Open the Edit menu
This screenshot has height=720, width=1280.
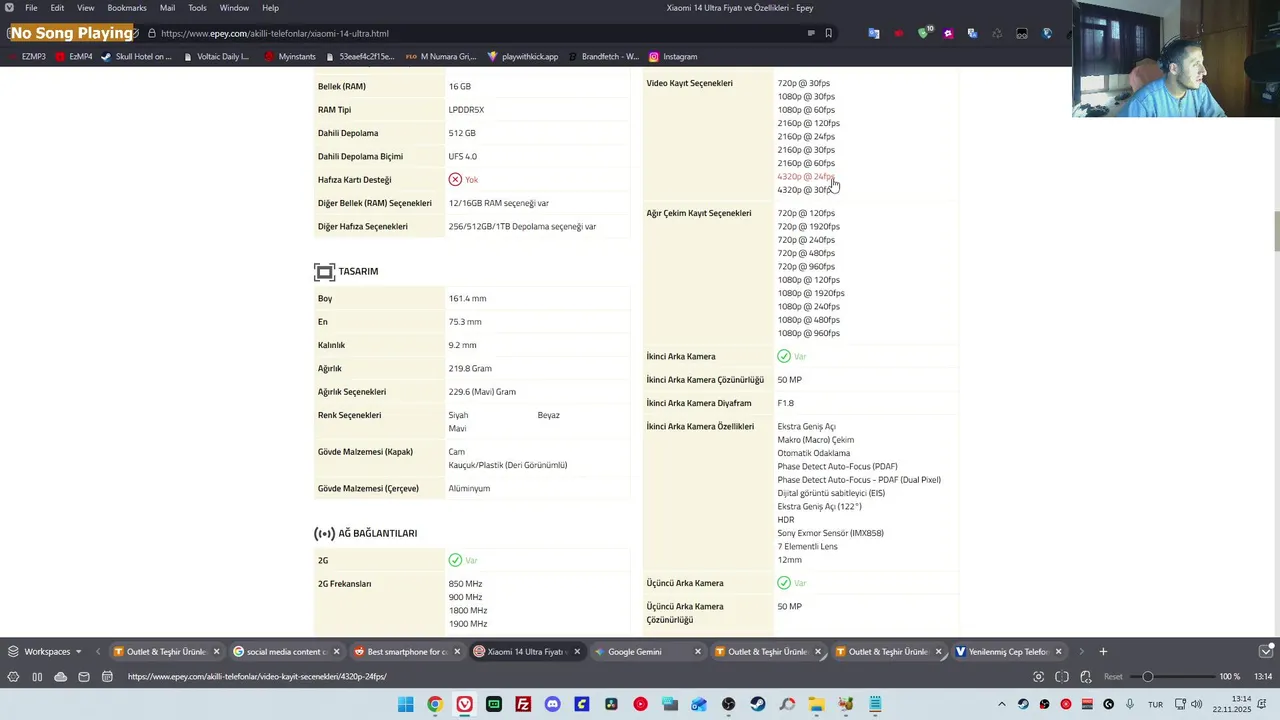pyautogui.click(x=57, y=8)
